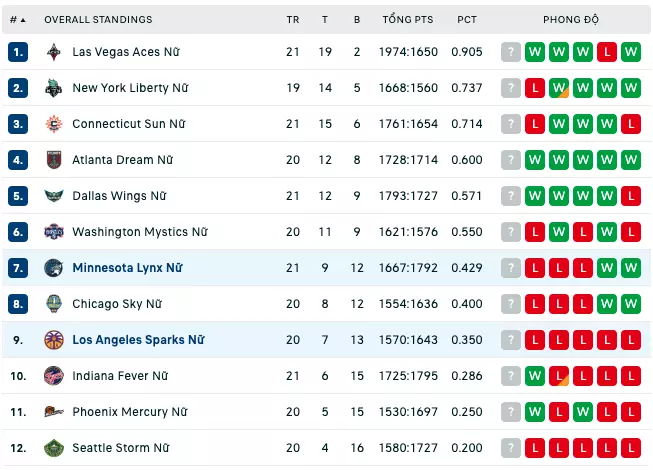Sort by the T wins column header
This screenshot has height=470, width=653.
point(325,20)
